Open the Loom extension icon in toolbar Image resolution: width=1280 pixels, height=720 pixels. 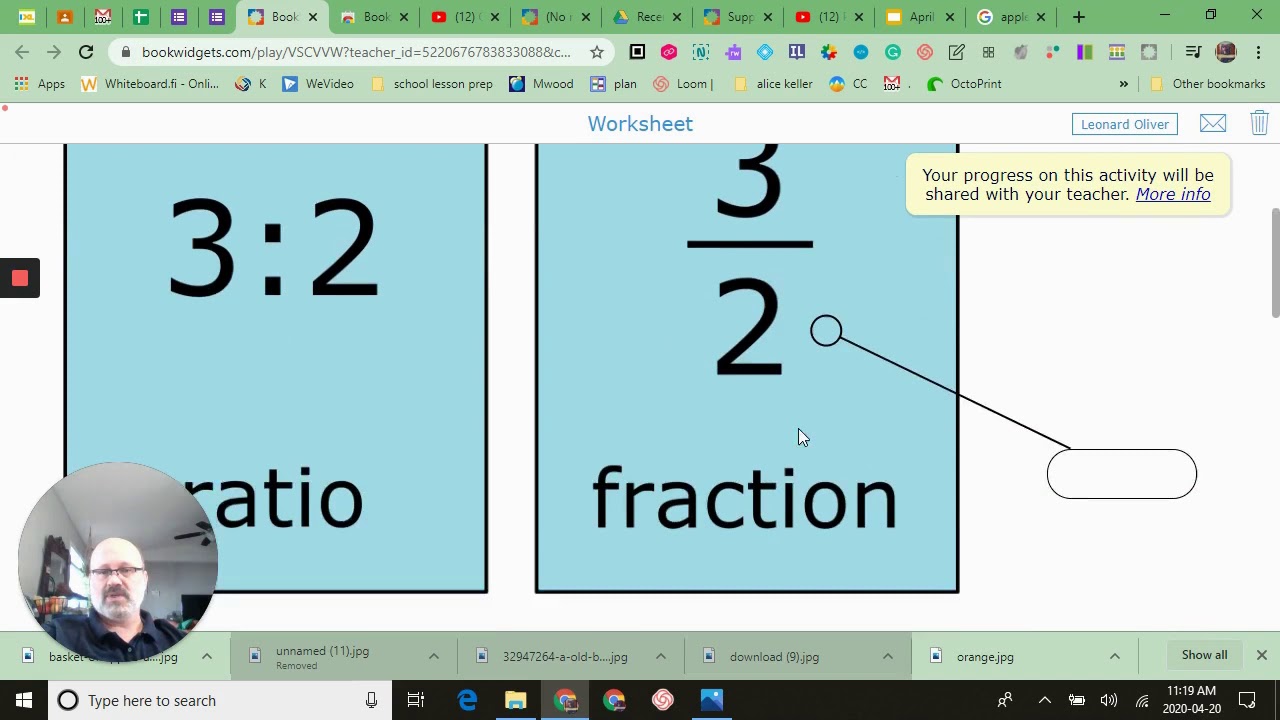coord(925,52)
